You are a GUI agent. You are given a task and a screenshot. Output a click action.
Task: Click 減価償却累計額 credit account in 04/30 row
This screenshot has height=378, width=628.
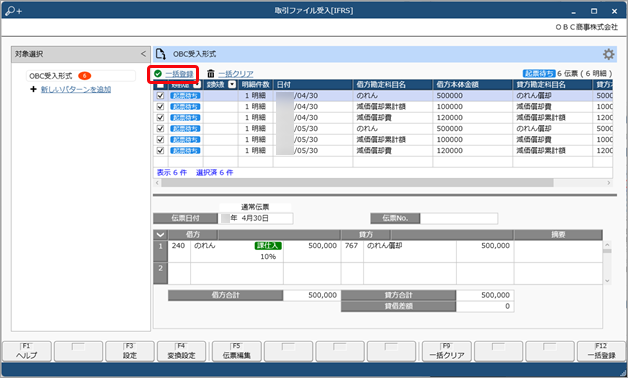click(541, 118)
